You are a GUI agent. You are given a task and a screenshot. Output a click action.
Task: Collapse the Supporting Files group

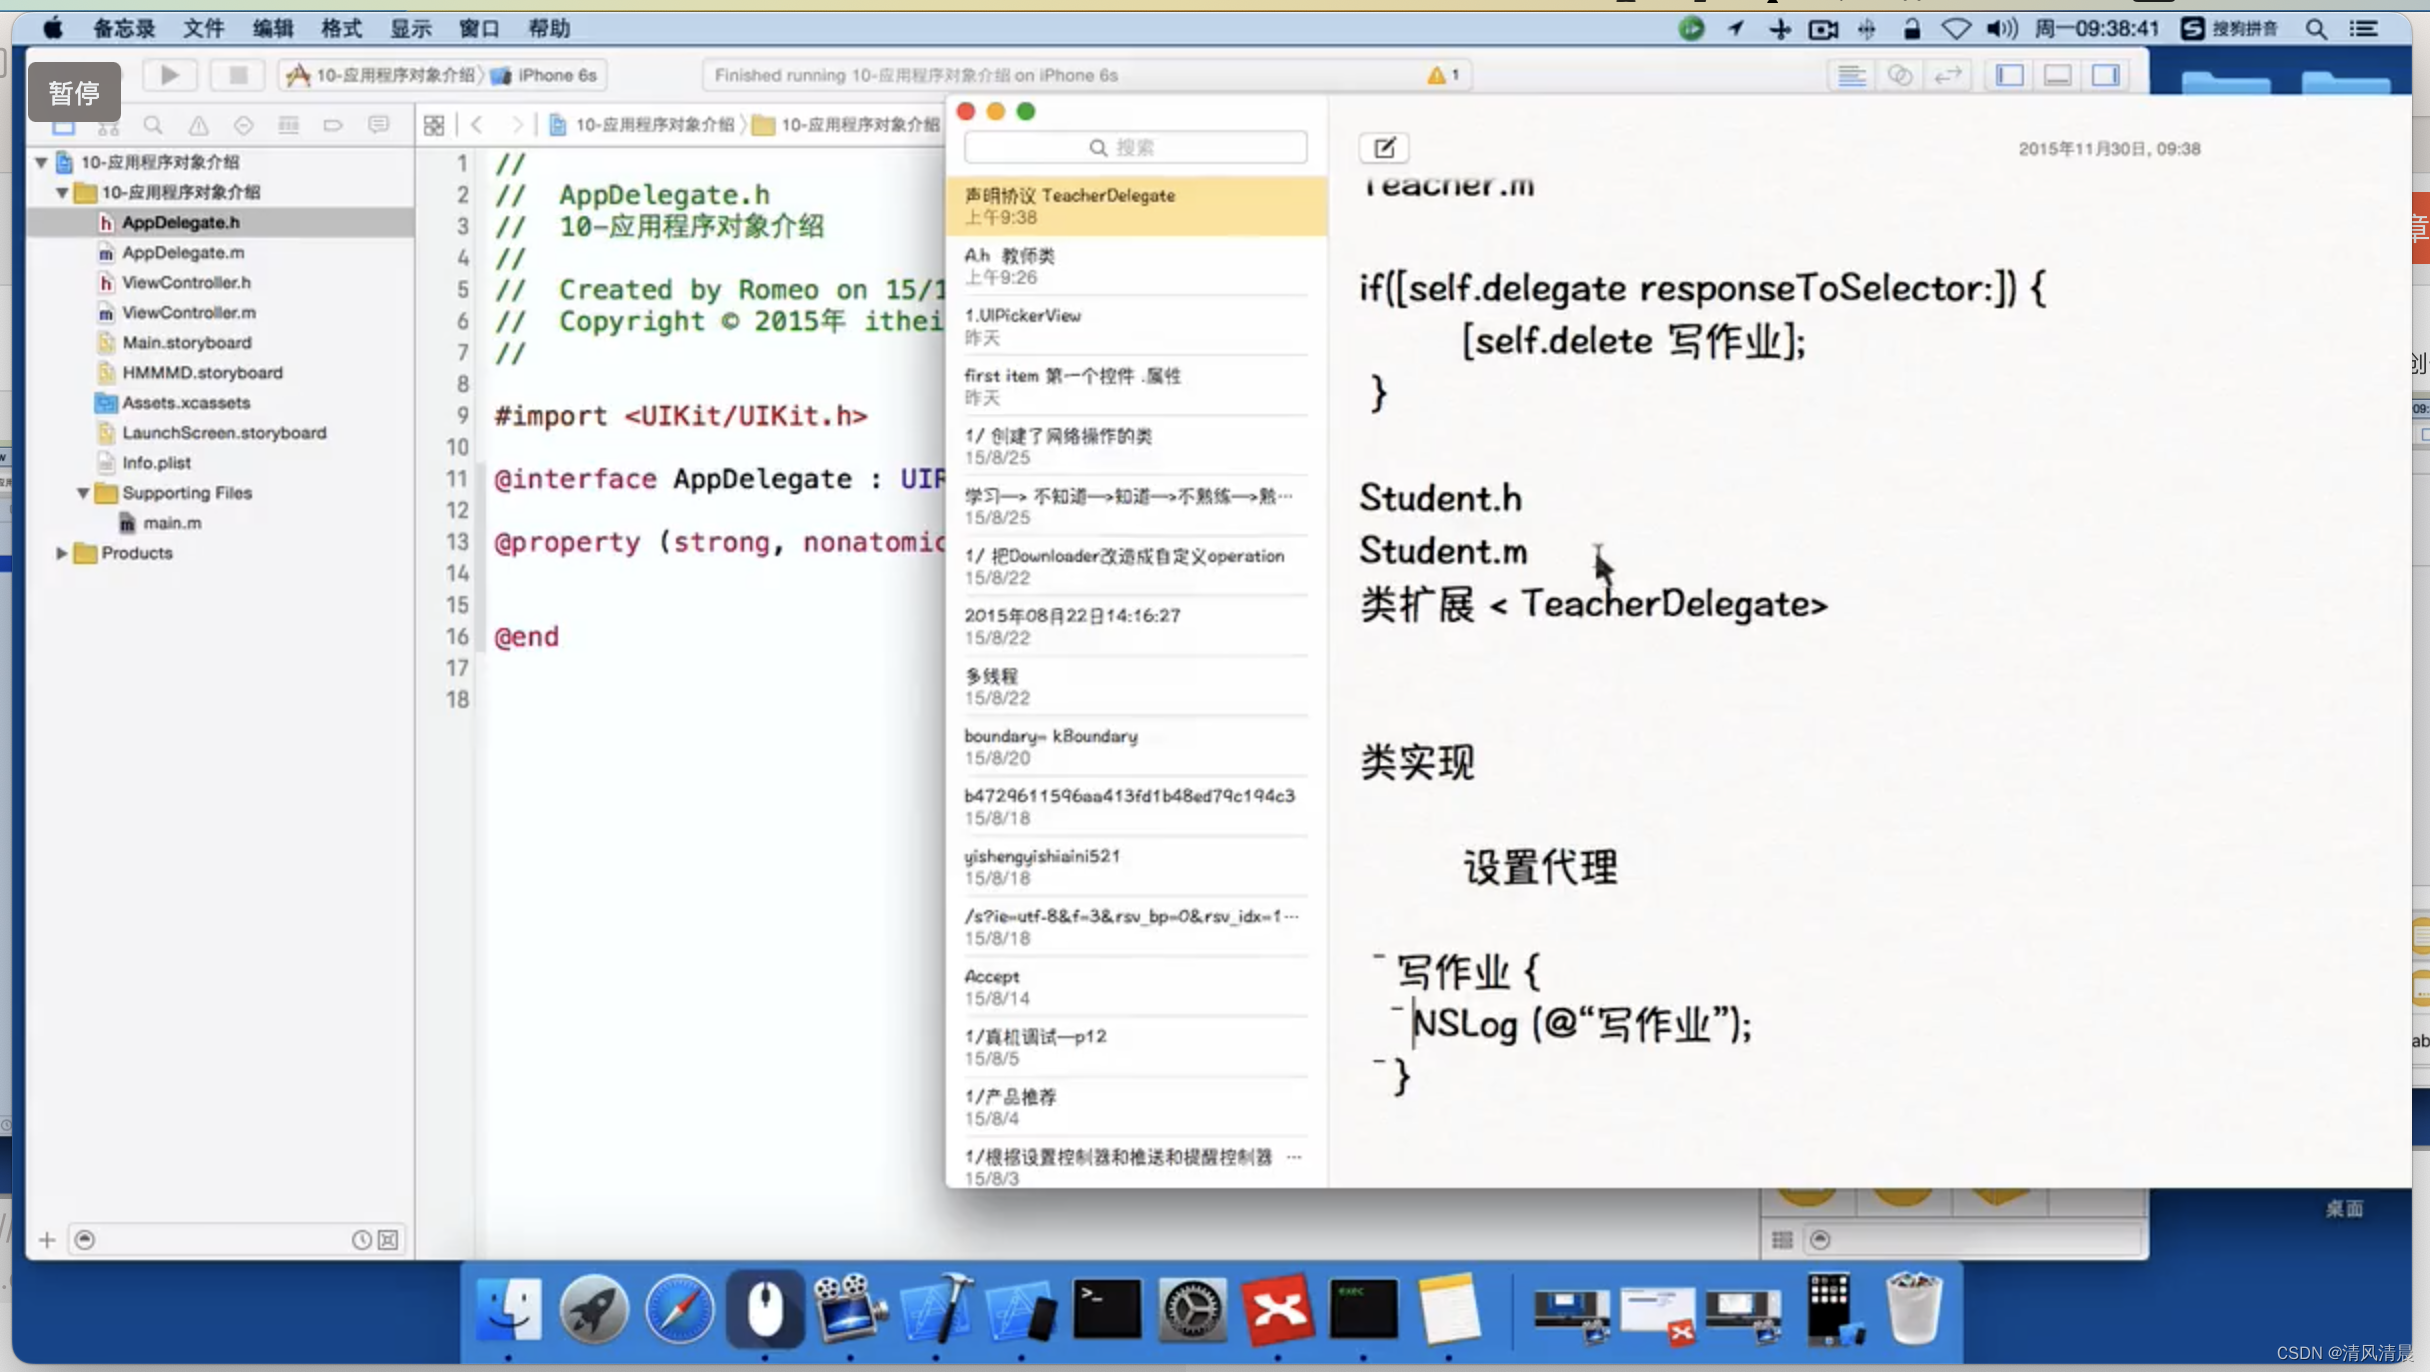[83, 493]
